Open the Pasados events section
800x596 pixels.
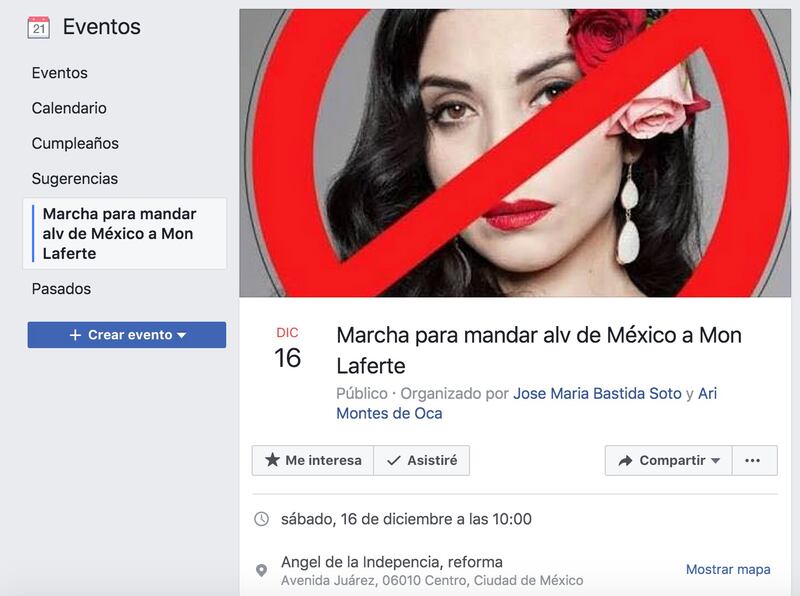coord(61,289)
